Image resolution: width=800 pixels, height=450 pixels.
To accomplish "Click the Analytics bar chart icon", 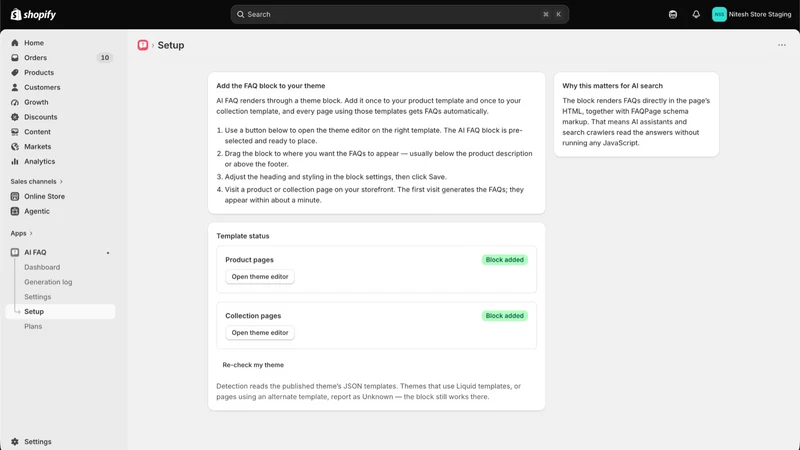I will pyautogui.click(x=15, y=161).
